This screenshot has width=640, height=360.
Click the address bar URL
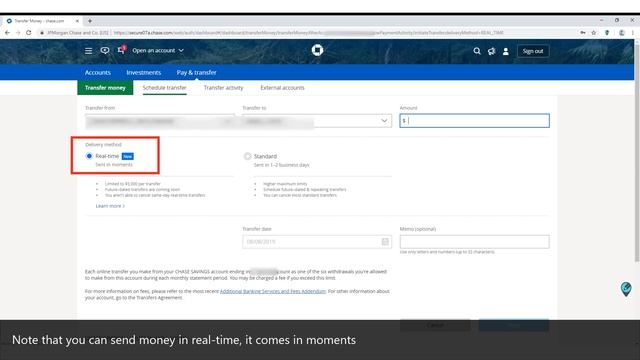tap(308, 33)
